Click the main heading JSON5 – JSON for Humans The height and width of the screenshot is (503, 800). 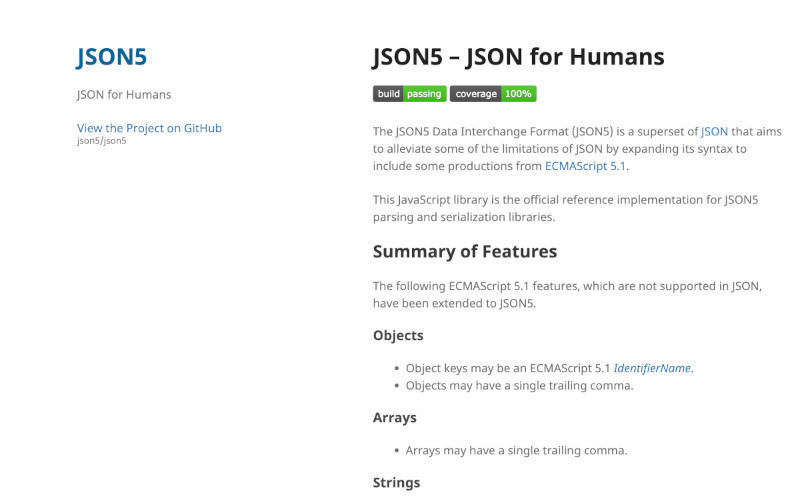point(518,57)
